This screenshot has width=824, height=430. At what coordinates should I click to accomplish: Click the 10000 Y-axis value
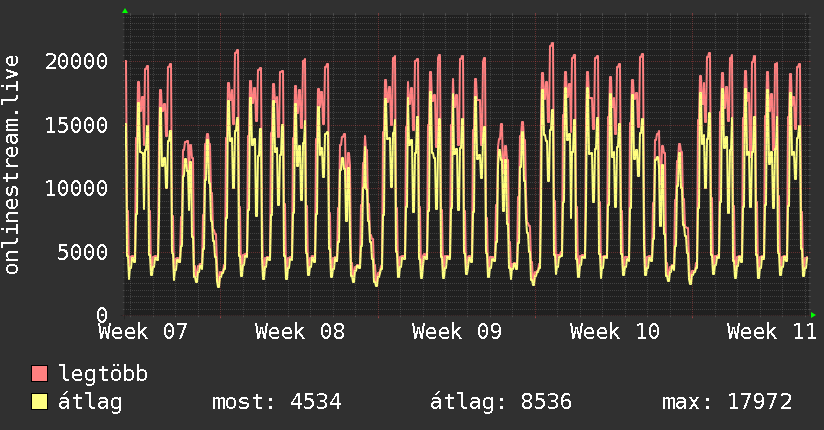tap(76, 188)
